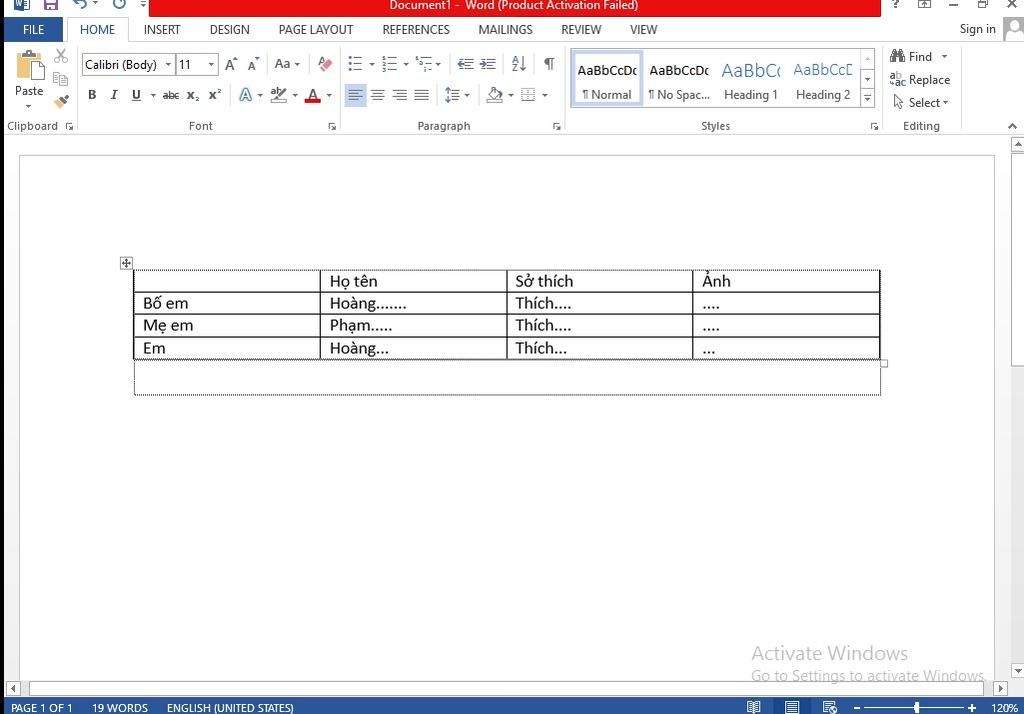1024x714 pixels.
Task: Increase paragraph indent
Action: click(488, 64)
